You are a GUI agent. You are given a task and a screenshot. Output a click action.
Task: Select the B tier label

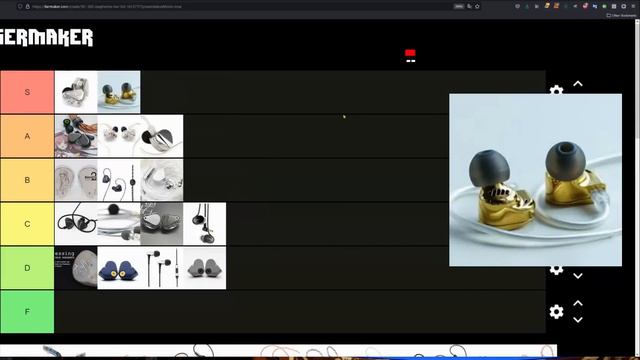click(x=27, y=180)
